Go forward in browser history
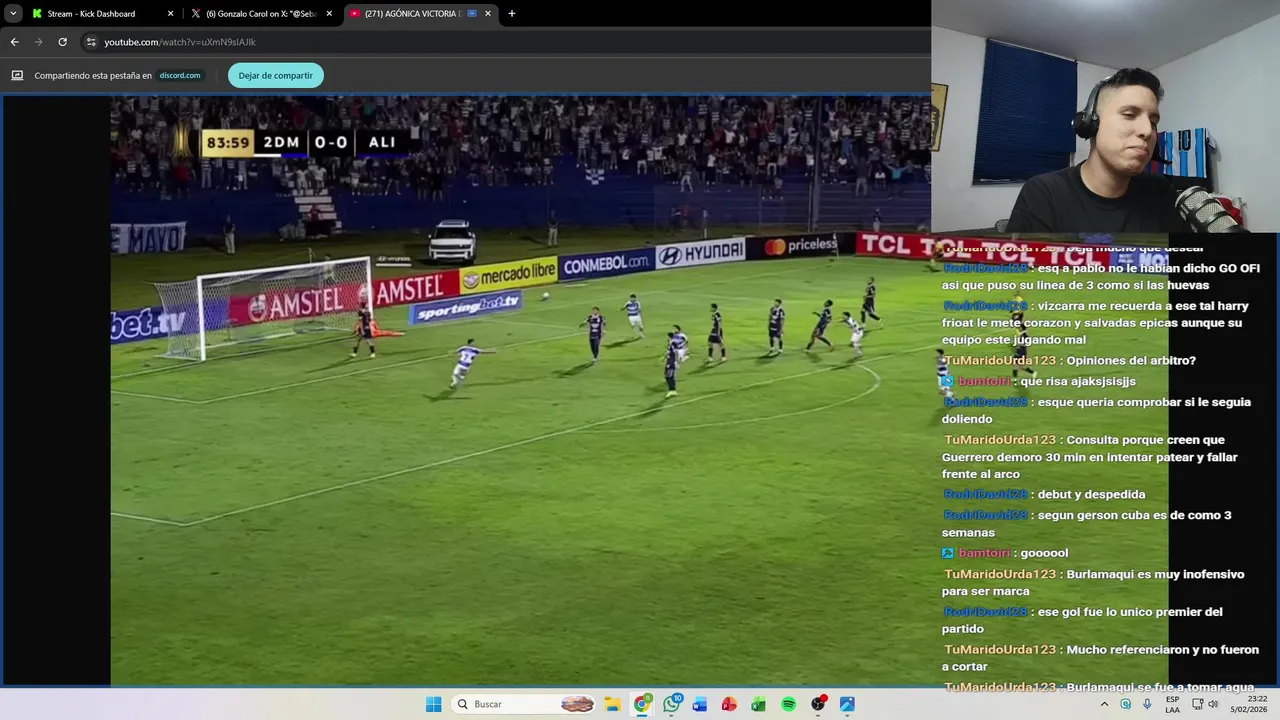Screen dimensions: 1280x720 point(38,42)
